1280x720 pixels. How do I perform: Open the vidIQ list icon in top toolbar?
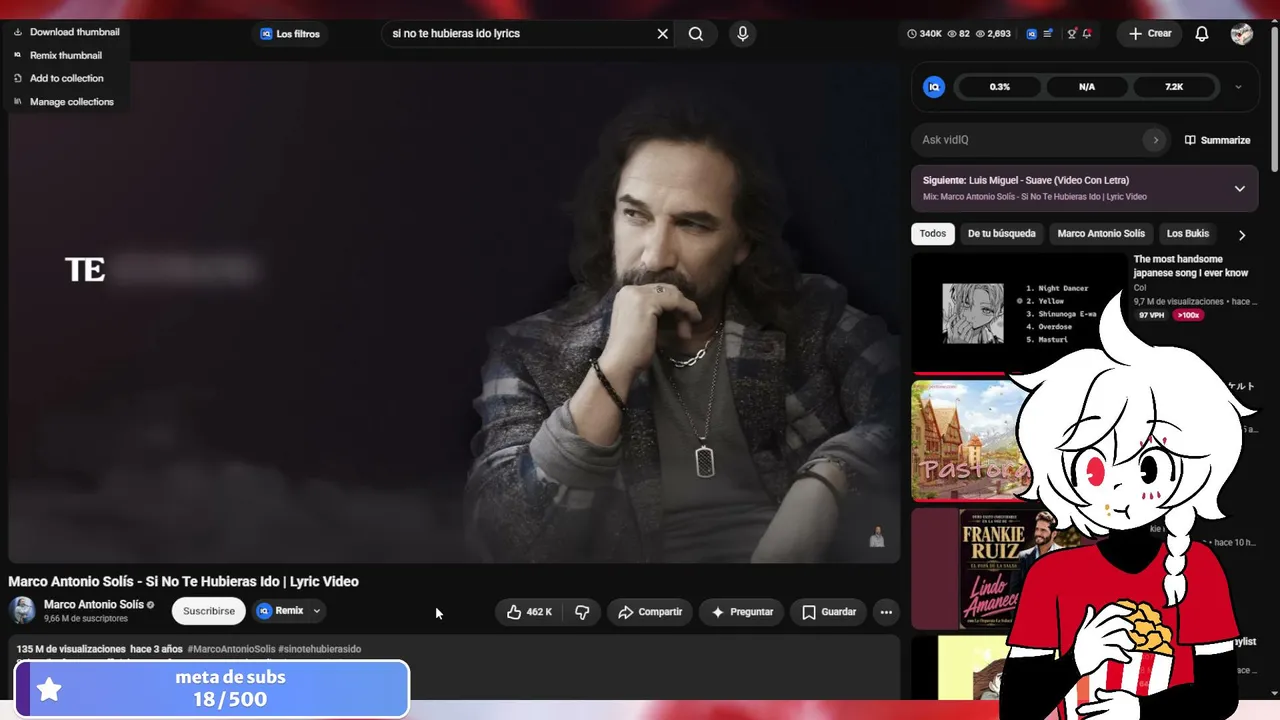tap(1048, 34)
